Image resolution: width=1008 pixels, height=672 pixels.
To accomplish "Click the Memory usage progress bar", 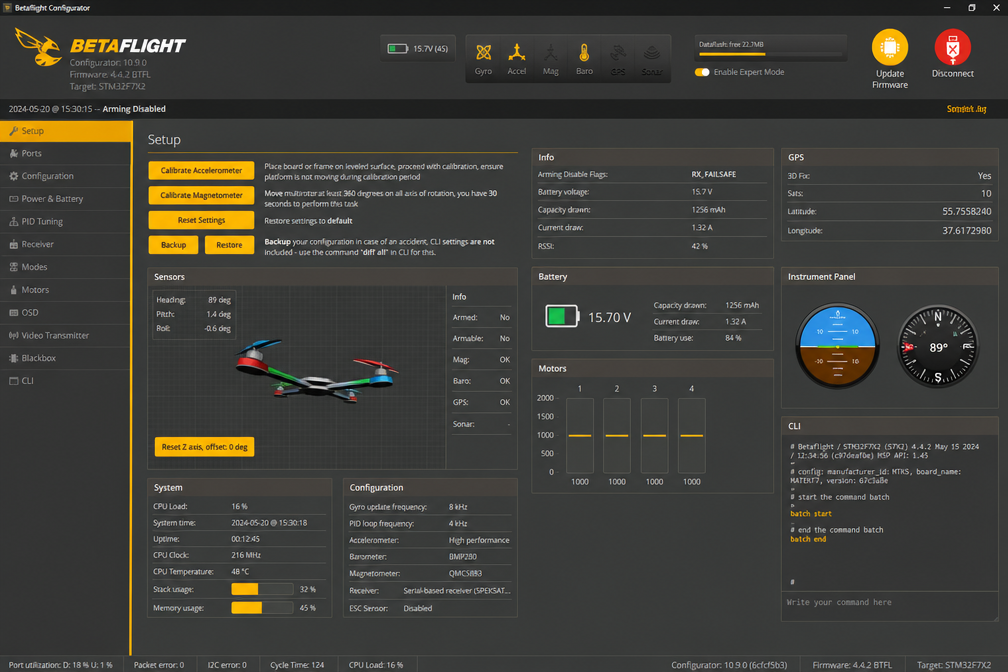I will [262, 608].
